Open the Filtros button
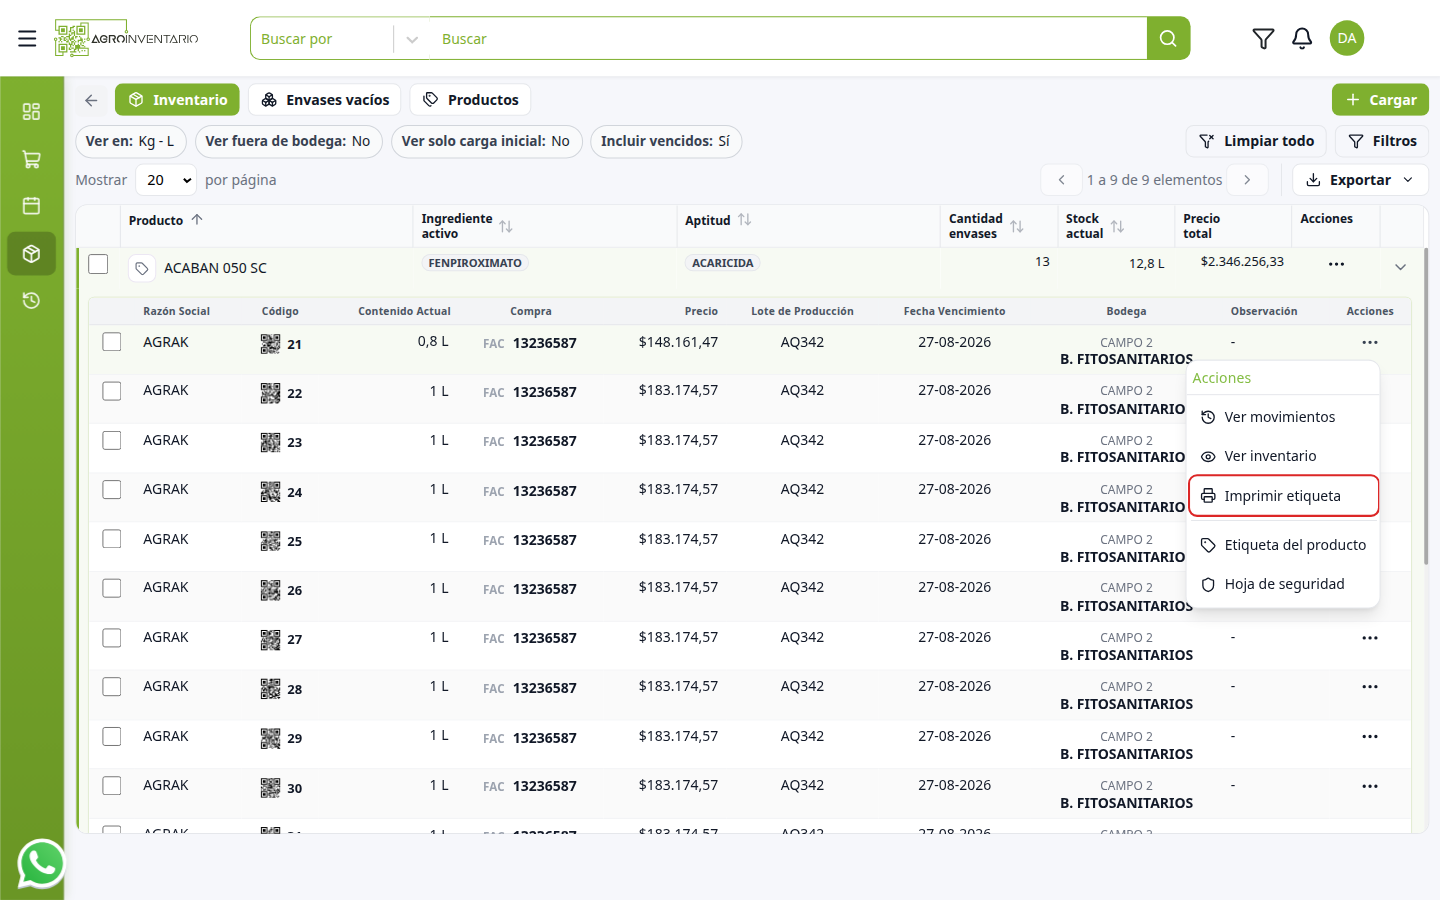This screenshot has width=1440, height=900. pyautogui.click(x=1382, y=141)
